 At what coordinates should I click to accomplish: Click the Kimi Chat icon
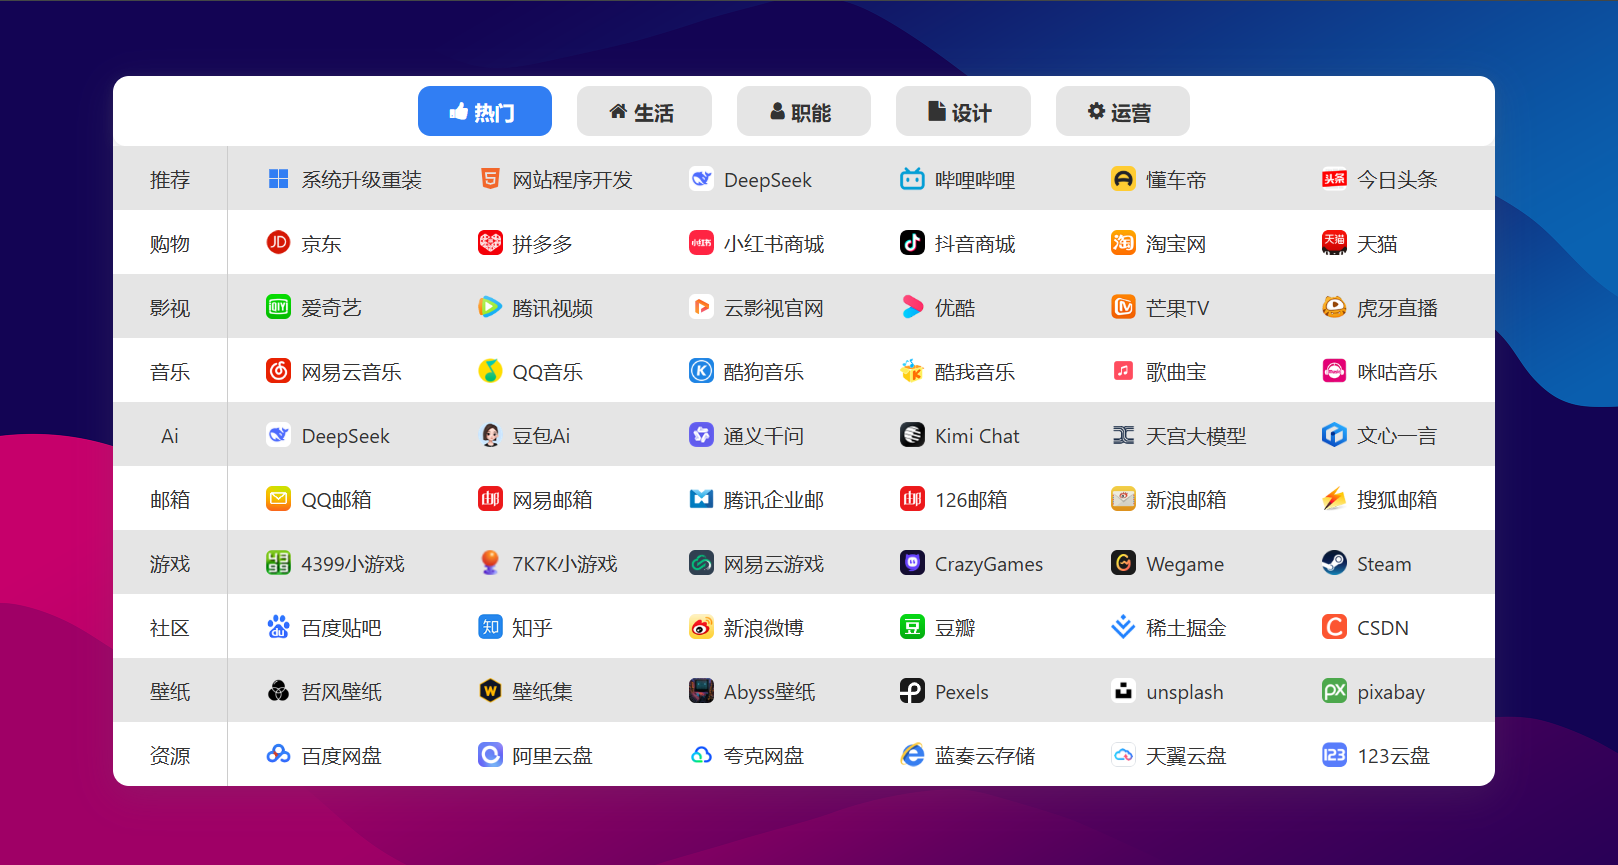(911, 435)
